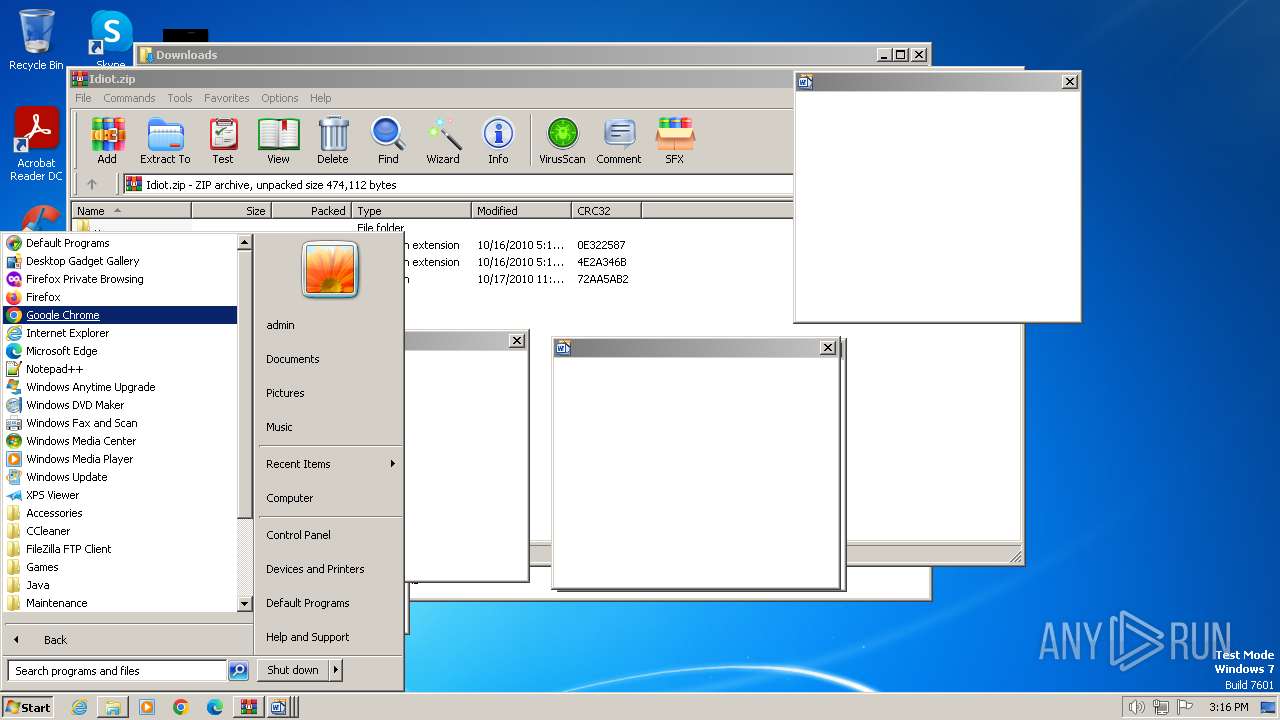The image size is (1280, 720).
Task: Launch Google Chrome from programs list
Action: click(120, 315)
